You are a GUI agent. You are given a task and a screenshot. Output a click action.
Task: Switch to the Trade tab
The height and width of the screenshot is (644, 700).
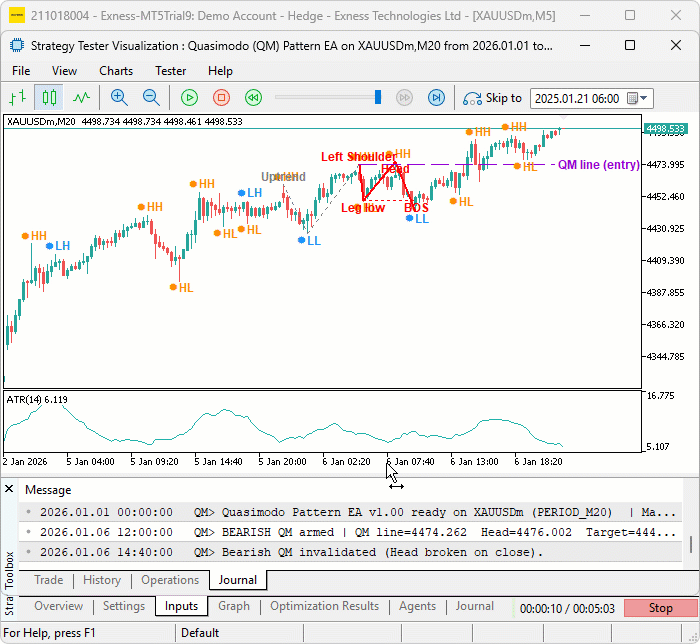[49, 580]
